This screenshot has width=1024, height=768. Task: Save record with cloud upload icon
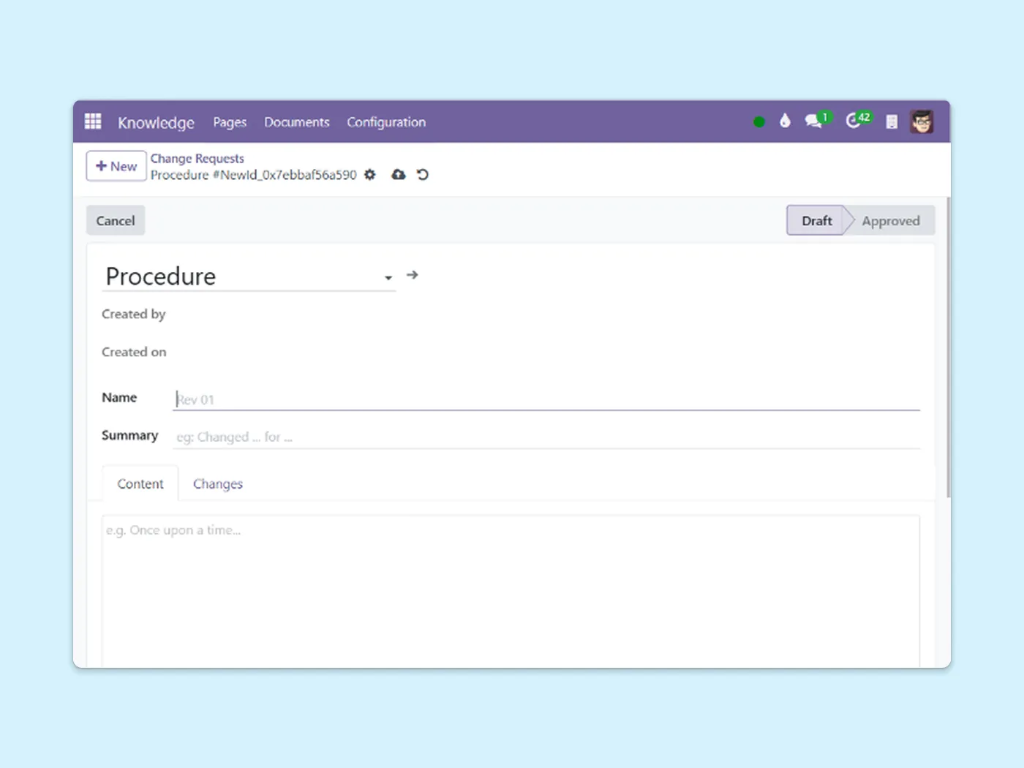tap(398, 175)
